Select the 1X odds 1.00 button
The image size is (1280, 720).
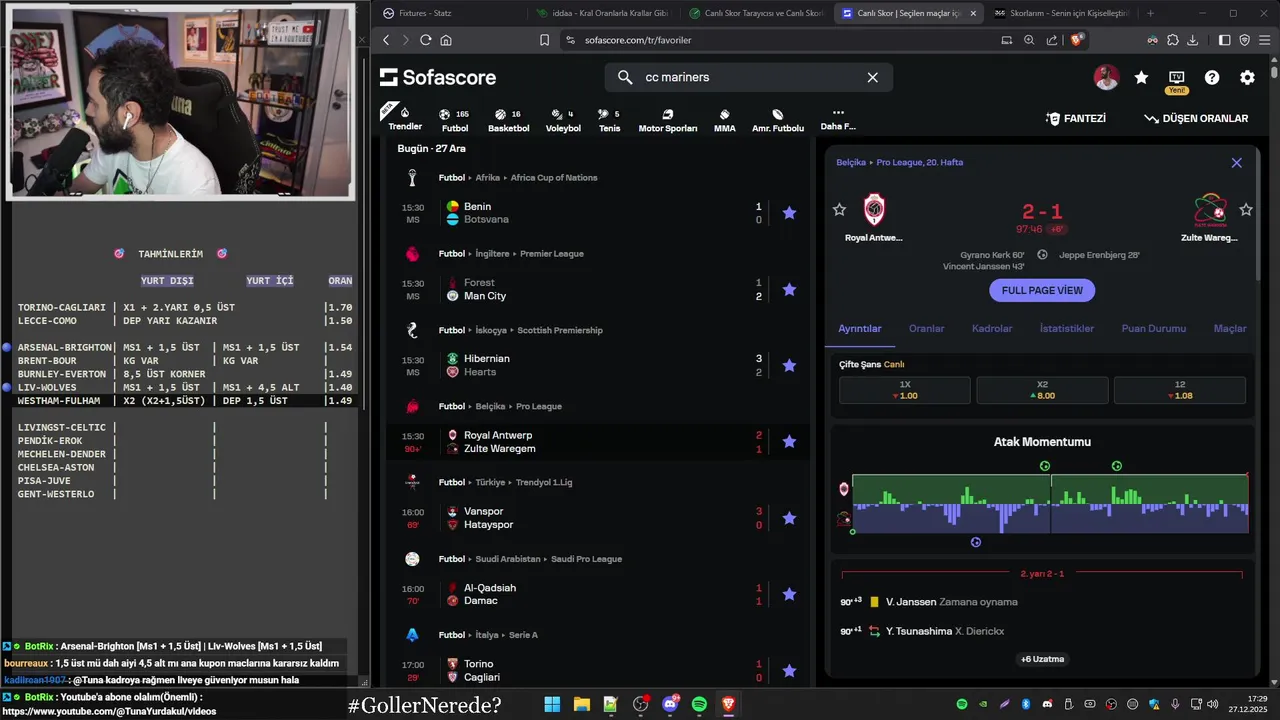pyautogui.click(x=905, y=390)
